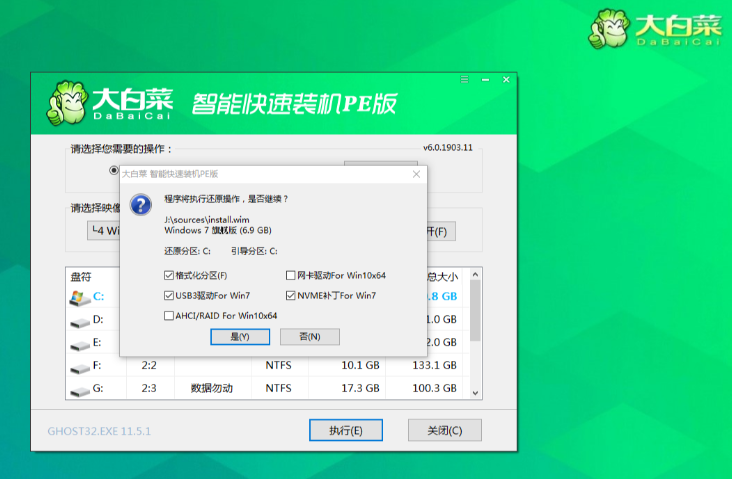Open the hamburger menu icon in title bar
The image size is (732, 479).
coord(464,79)
